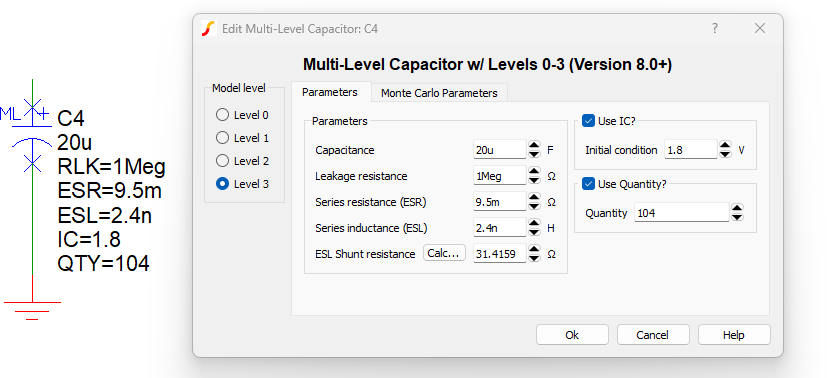Confirm the dialog with Ok button
The image size is (827, 378).
[x=572, y=335]
